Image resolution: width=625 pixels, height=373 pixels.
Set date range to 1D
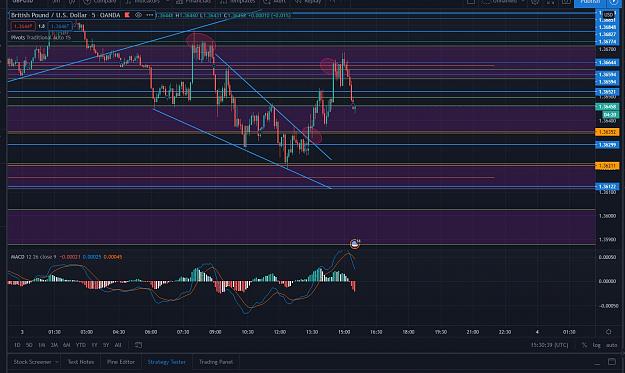[17, 345]
